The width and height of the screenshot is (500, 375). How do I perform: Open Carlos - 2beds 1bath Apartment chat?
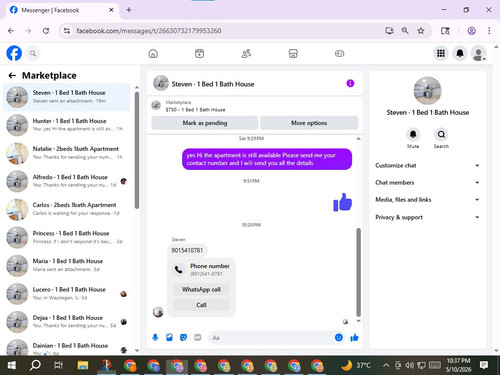(x=67, y=209)
